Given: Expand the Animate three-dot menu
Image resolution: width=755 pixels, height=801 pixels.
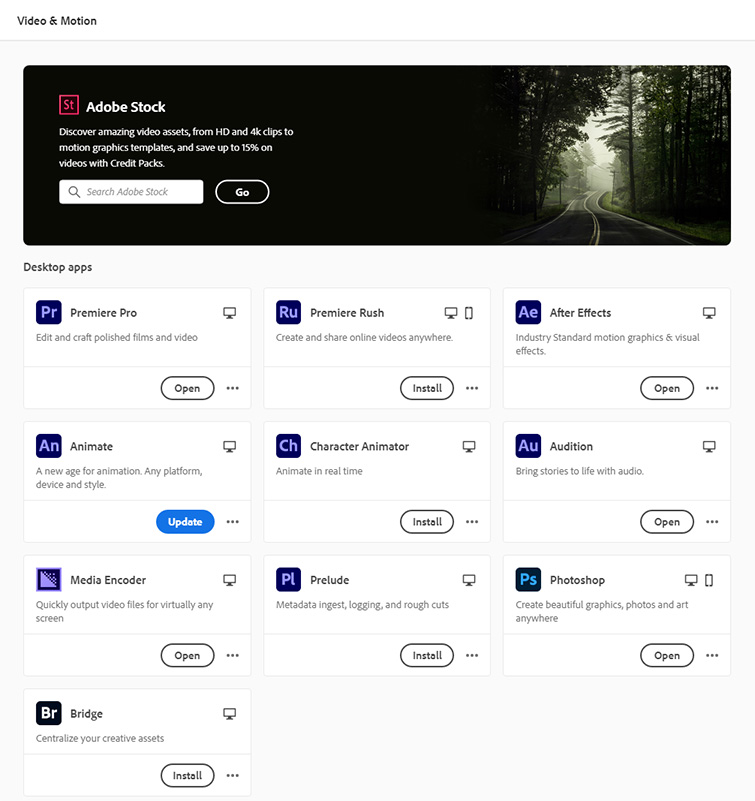Looking at the screenshot, I should point(232,522).
